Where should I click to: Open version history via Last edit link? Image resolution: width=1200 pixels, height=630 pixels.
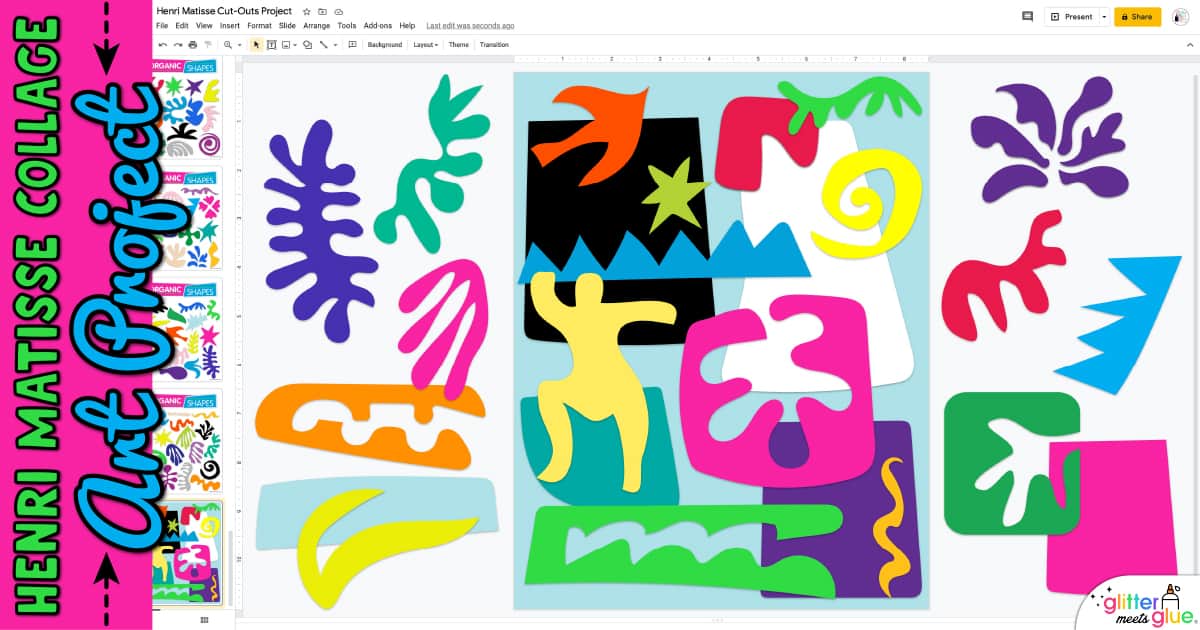coord(470,25)
